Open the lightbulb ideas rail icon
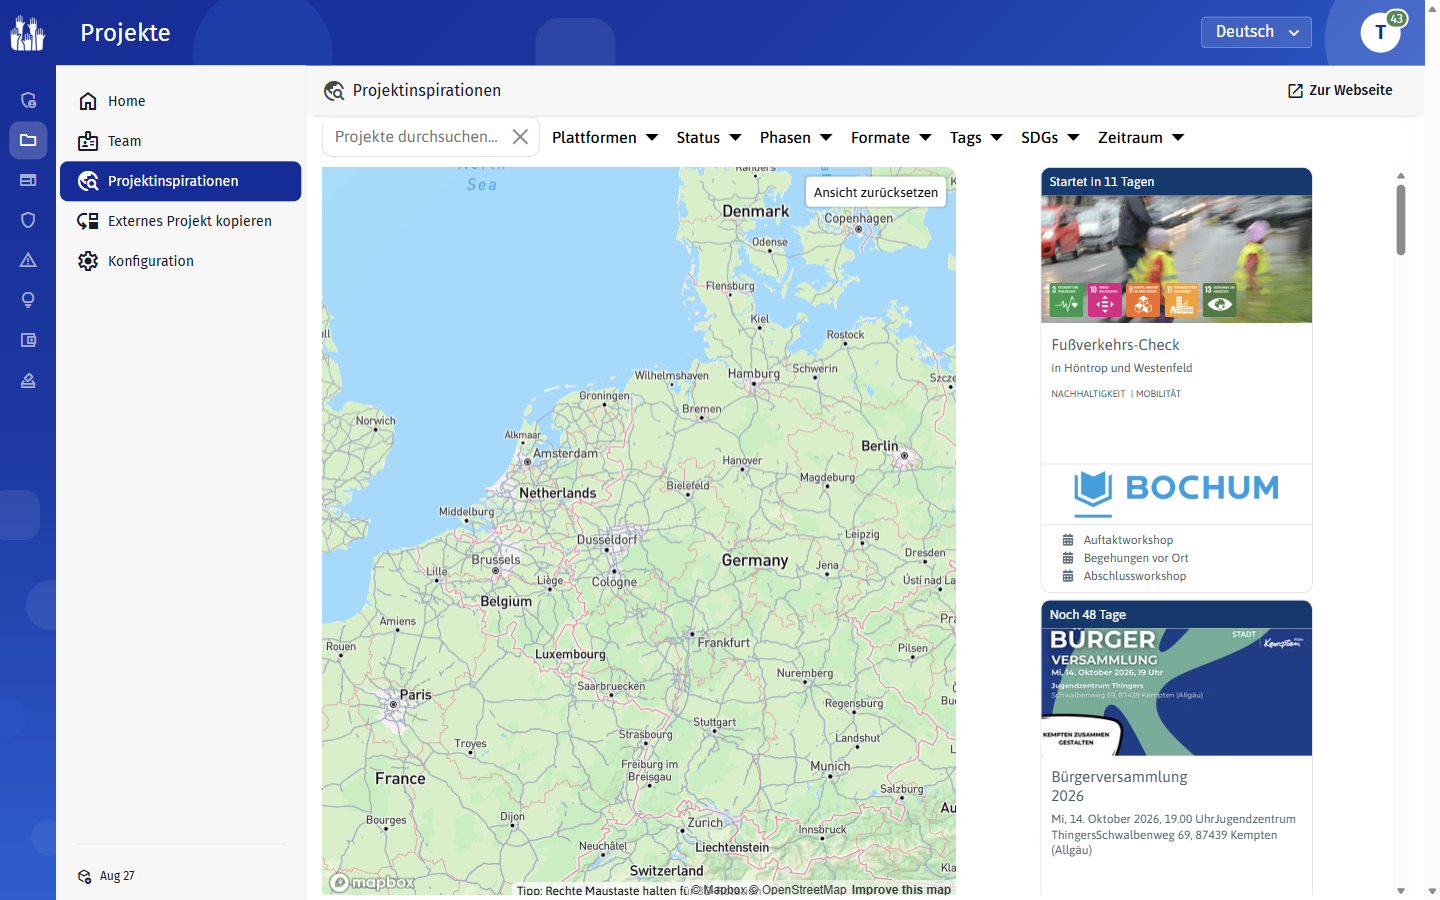This screenshot has height=900, width=1440. (28, 300)
